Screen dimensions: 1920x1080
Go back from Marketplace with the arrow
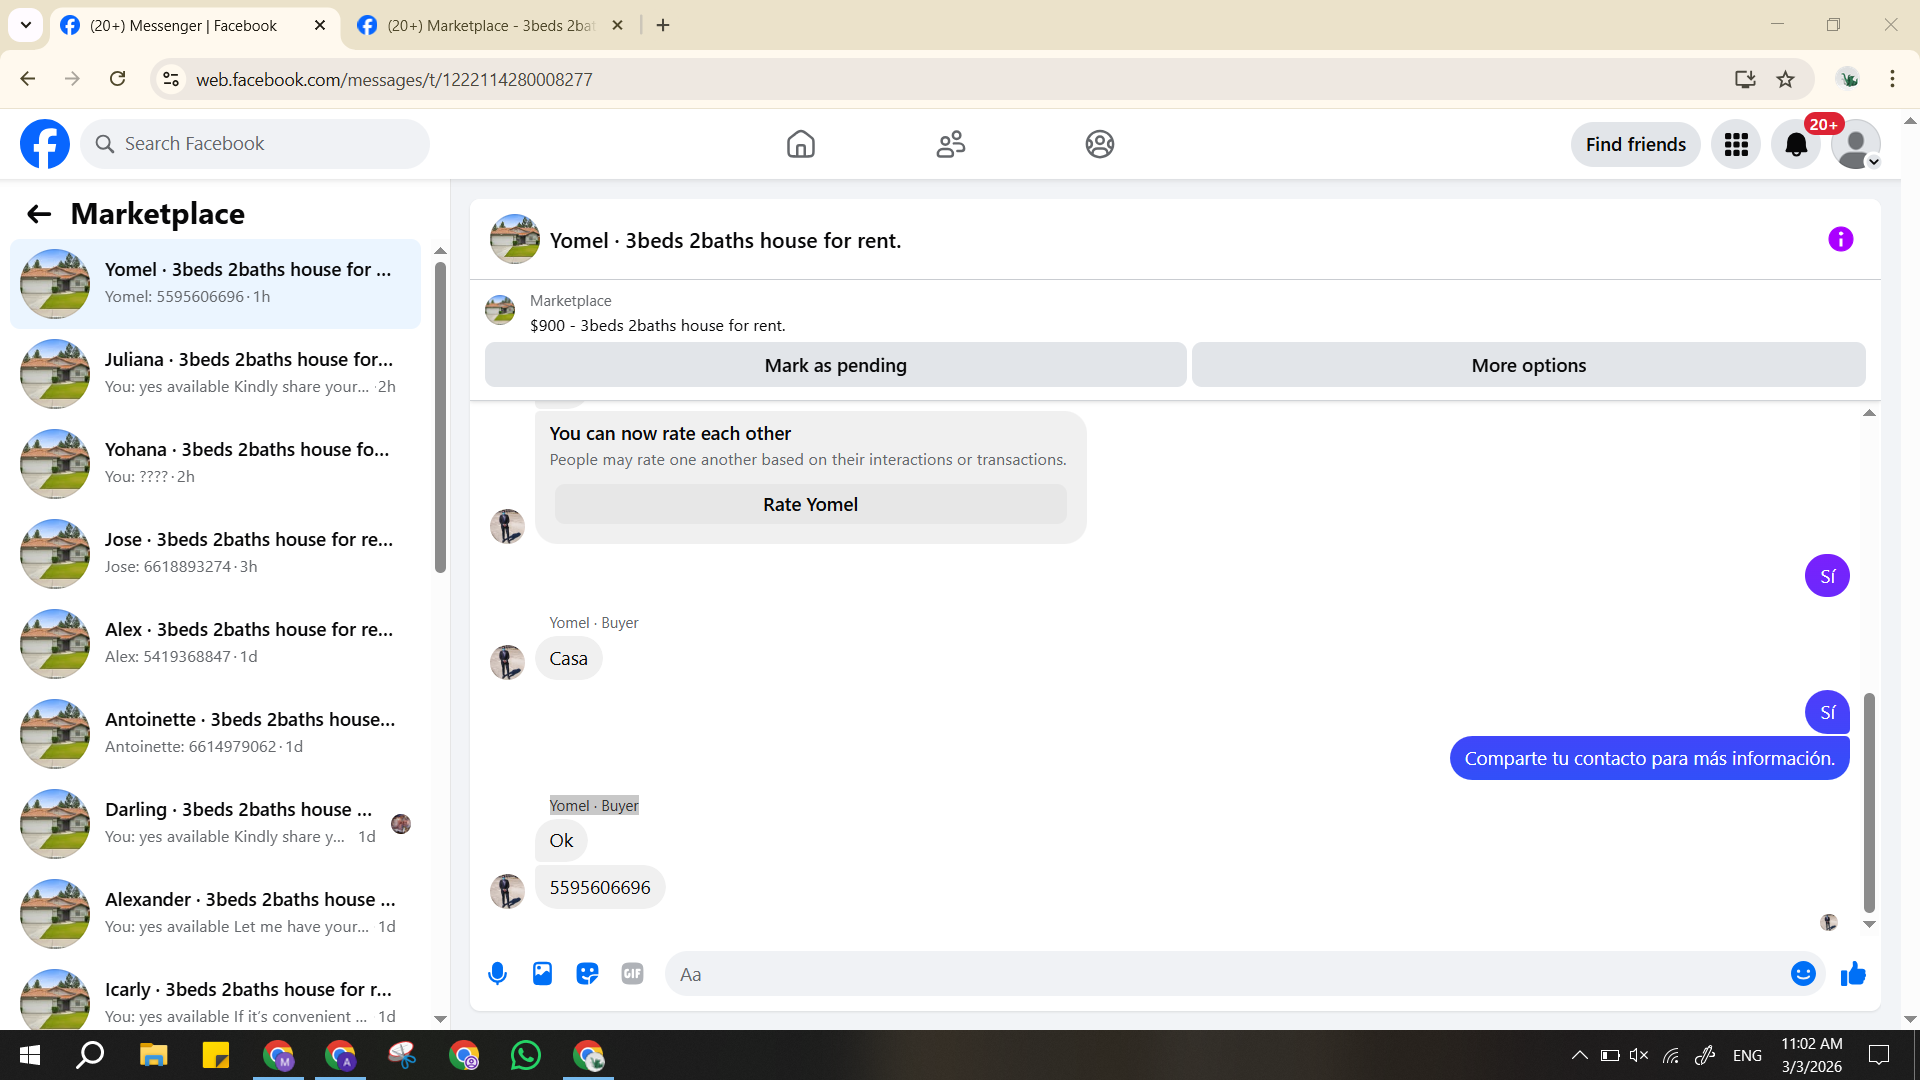click(39, 214)
